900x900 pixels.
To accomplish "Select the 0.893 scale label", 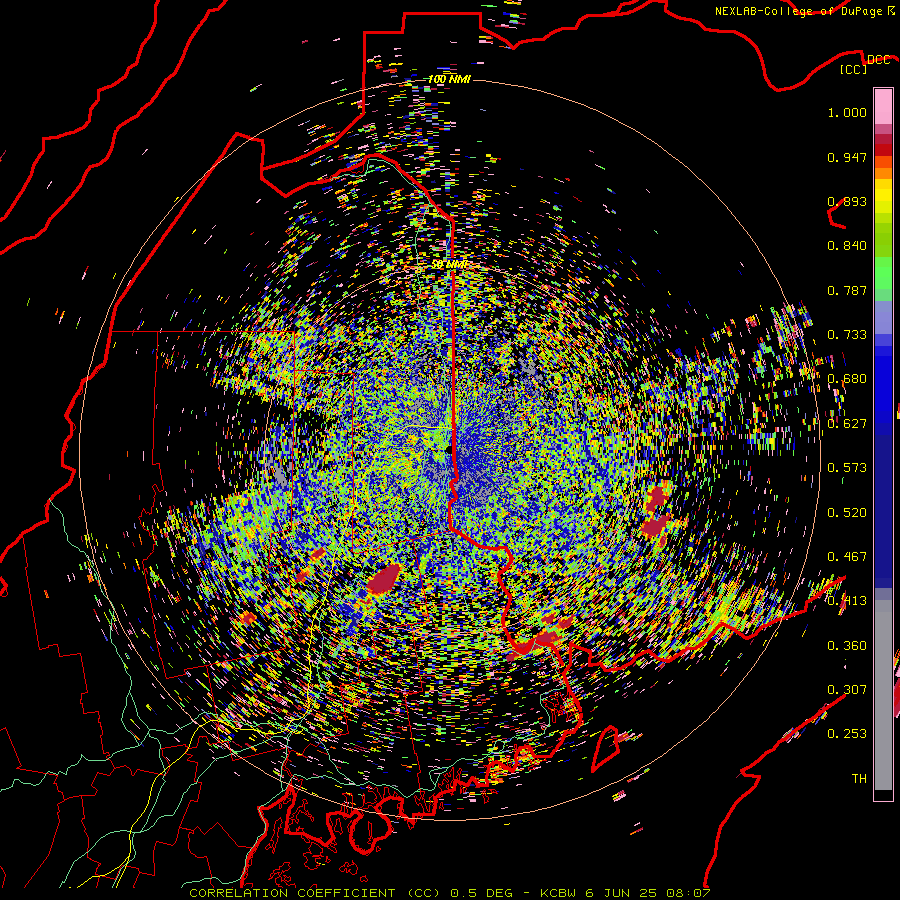I will [x=847, y=201].
